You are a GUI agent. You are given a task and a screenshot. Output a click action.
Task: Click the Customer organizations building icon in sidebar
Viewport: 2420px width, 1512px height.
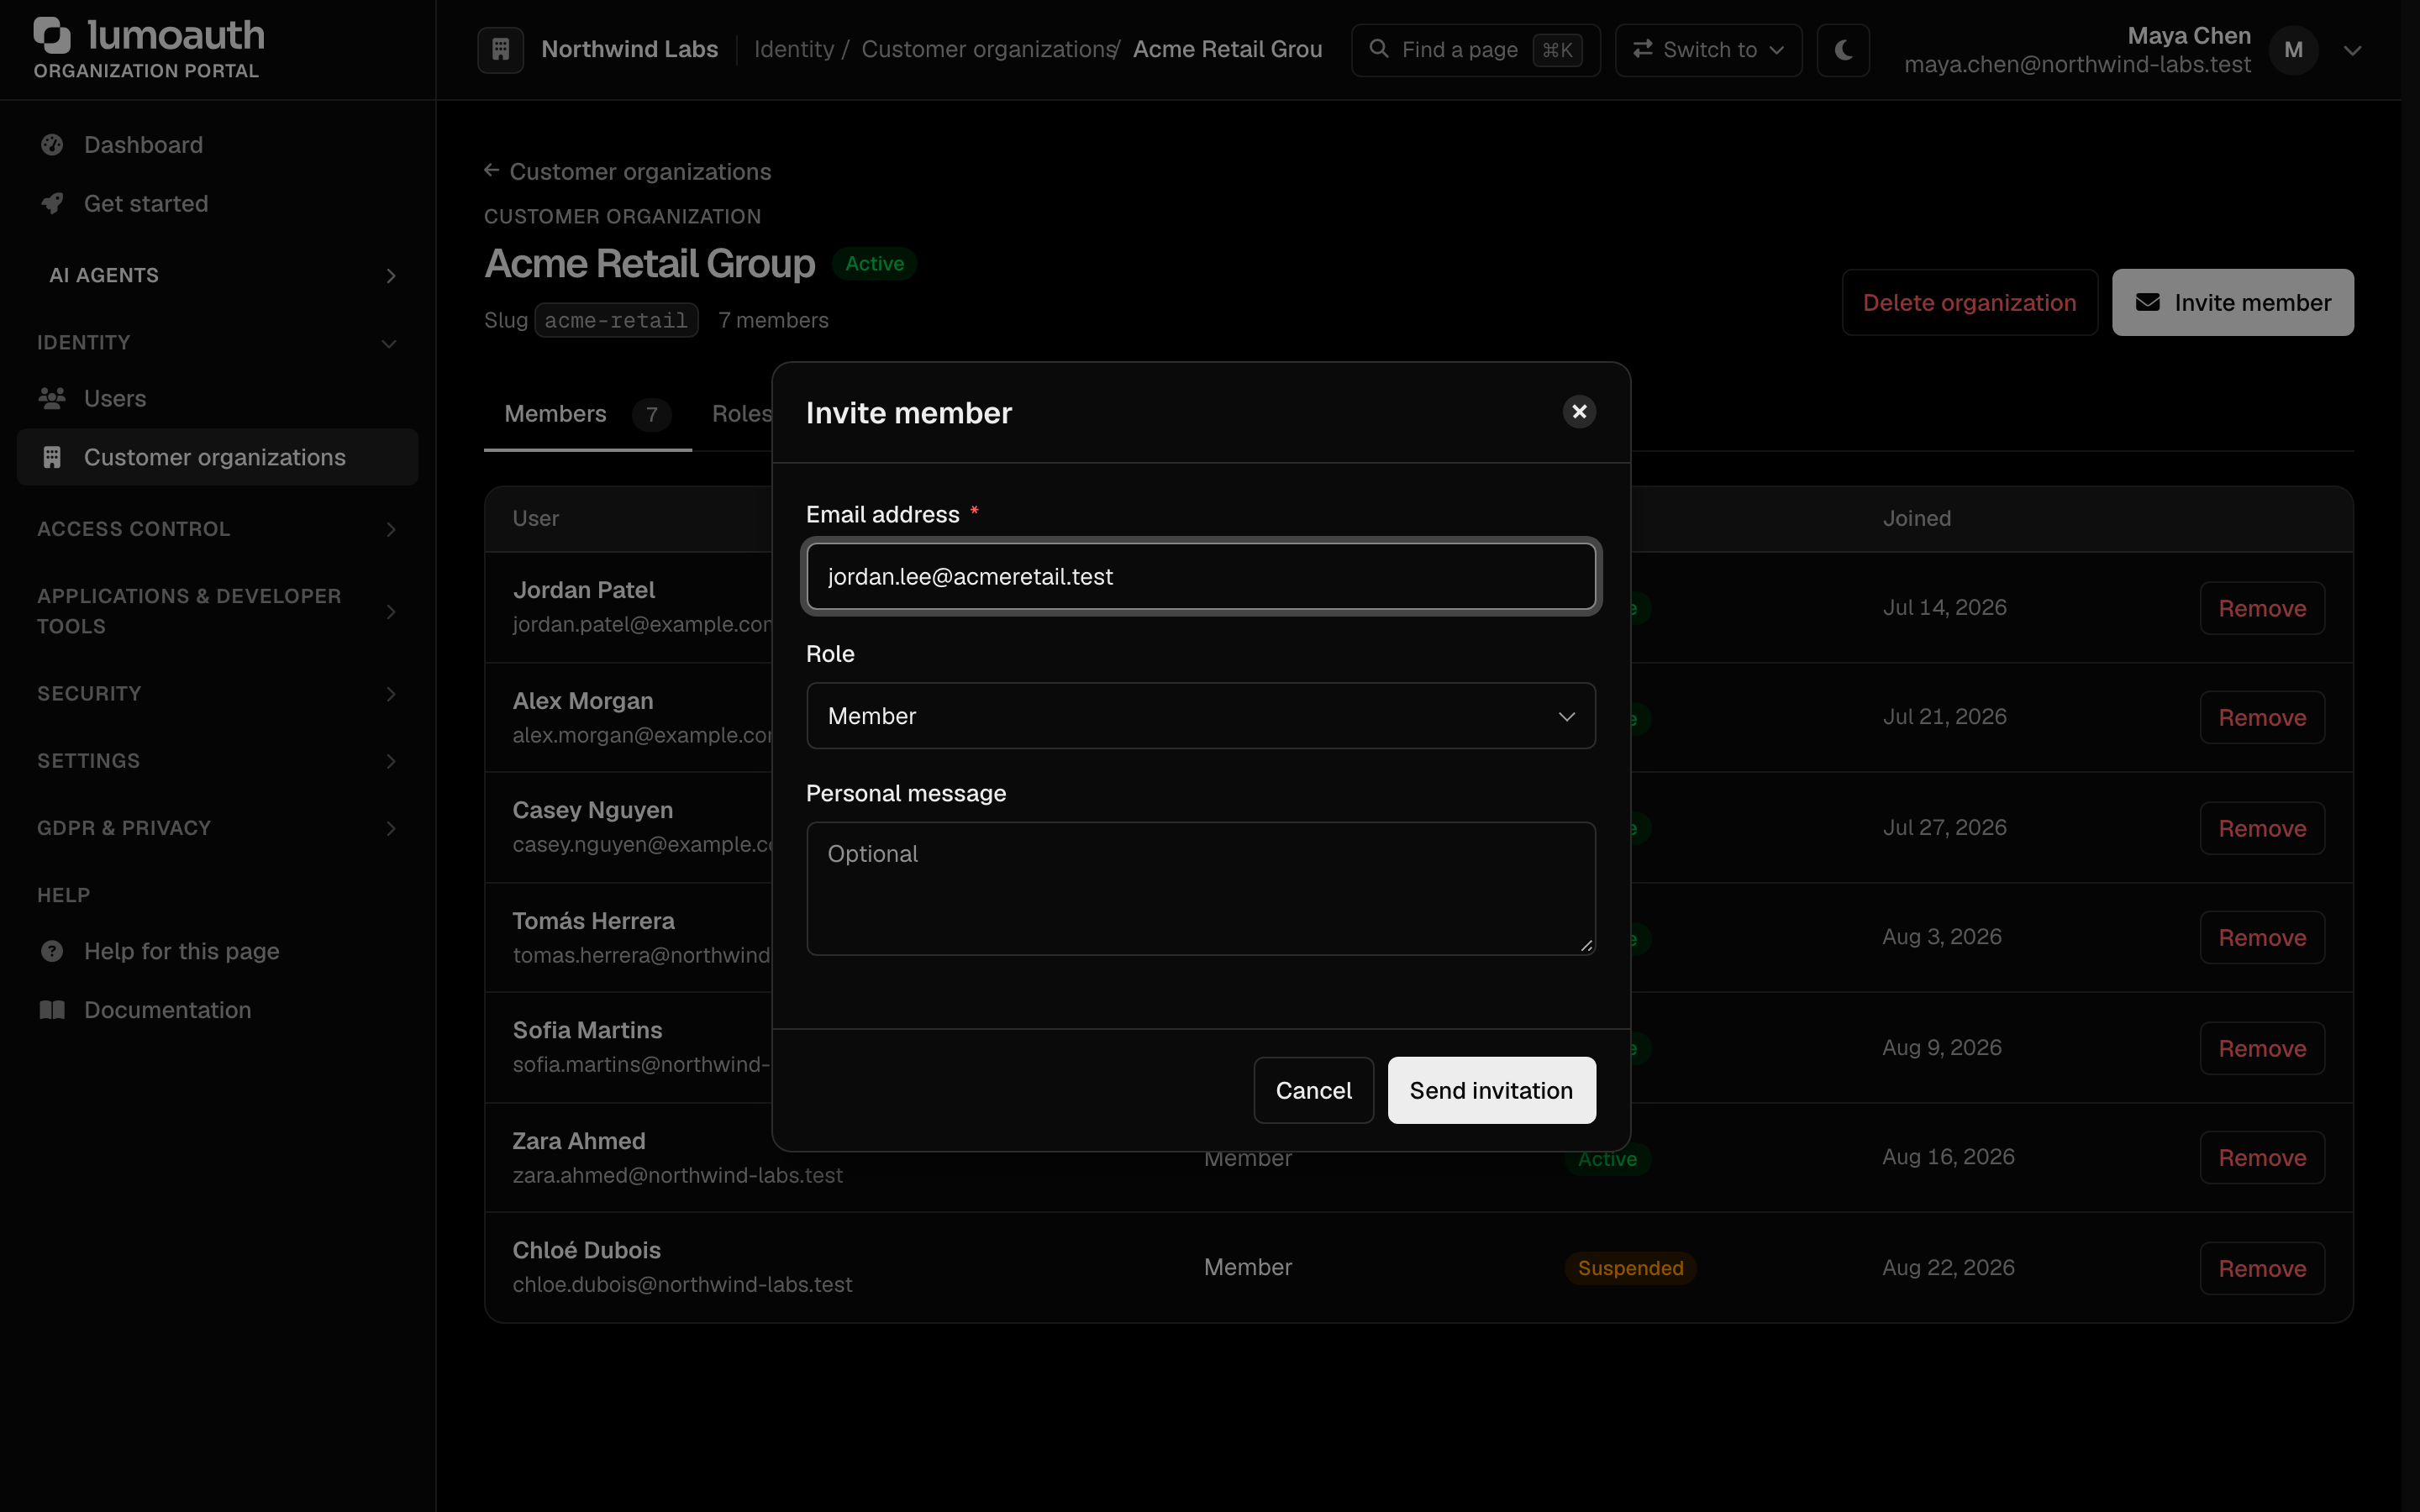coord(52,457)
